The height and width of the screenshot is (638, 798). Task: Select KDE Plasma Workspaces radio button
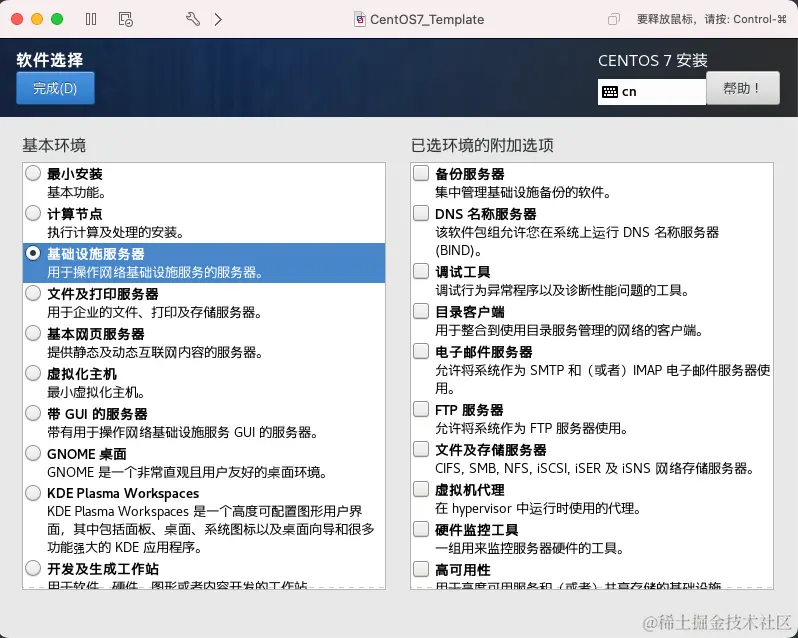pos(33,492)
